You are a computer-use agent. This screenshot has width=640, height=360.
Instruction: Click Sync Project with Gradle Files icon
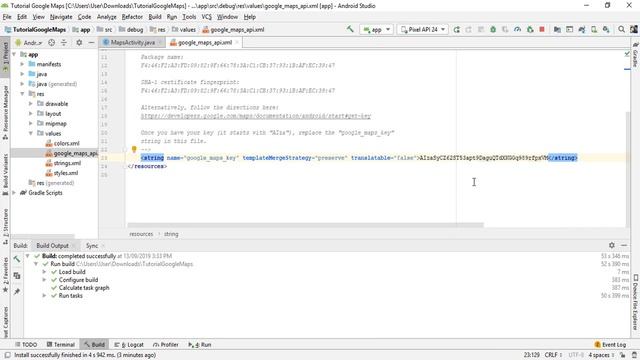tap(582, 29)
